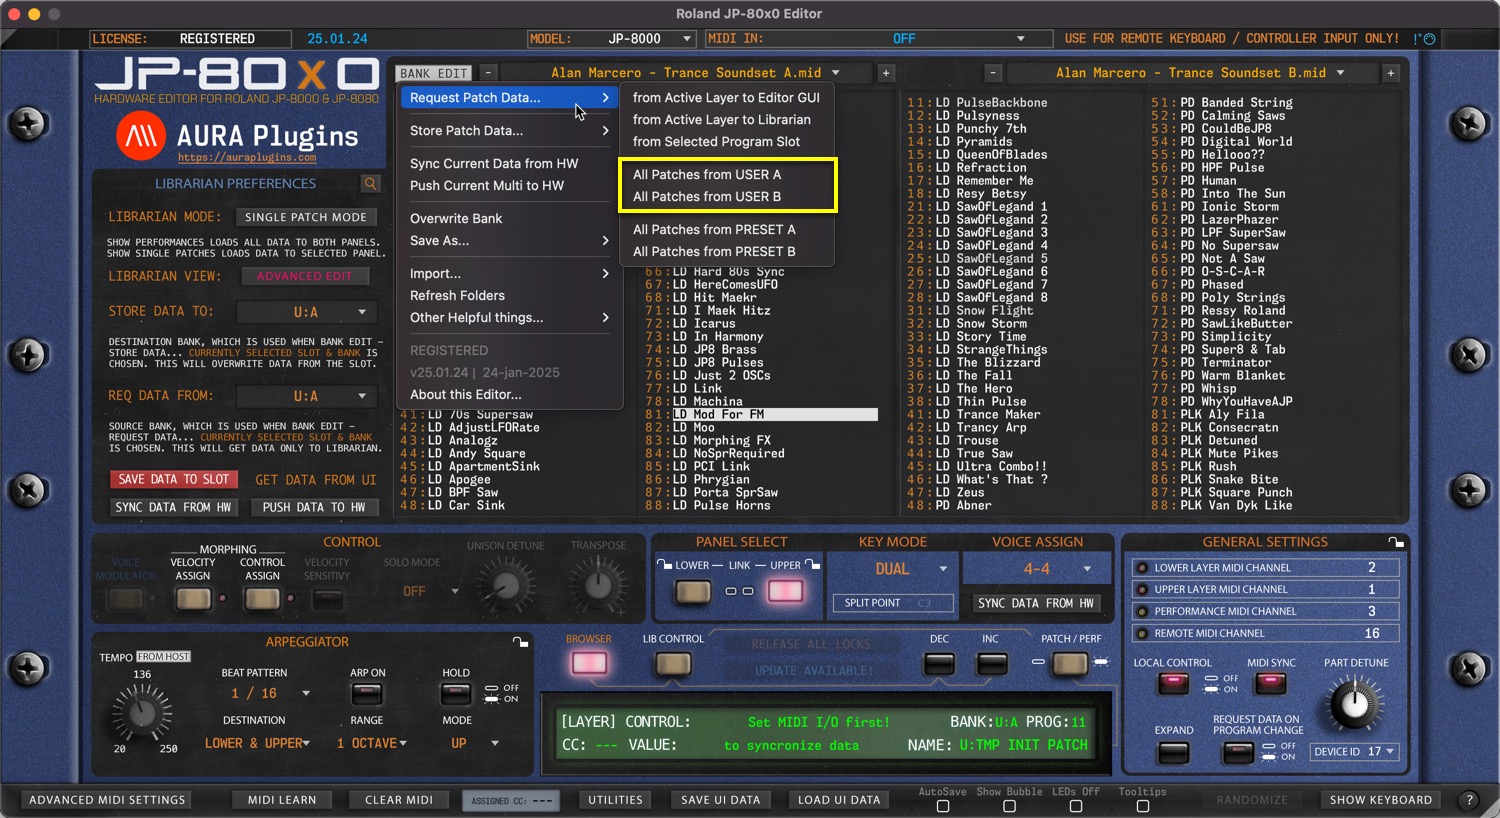The height and width of the screenshot is (818, 1500).
Task: Click the SAVE DATA TO SLOT button
Action: [x=174, y=480]
